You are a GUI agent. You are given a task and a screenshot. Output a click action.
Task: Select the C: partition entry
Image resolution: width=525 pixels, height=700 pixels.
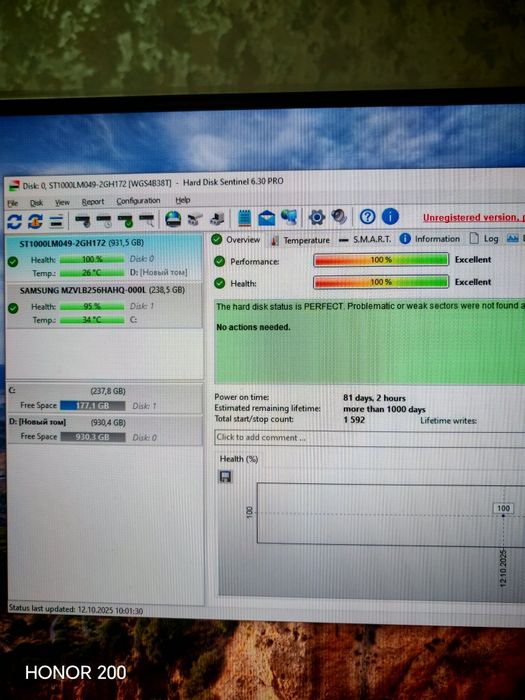[105, 399]
